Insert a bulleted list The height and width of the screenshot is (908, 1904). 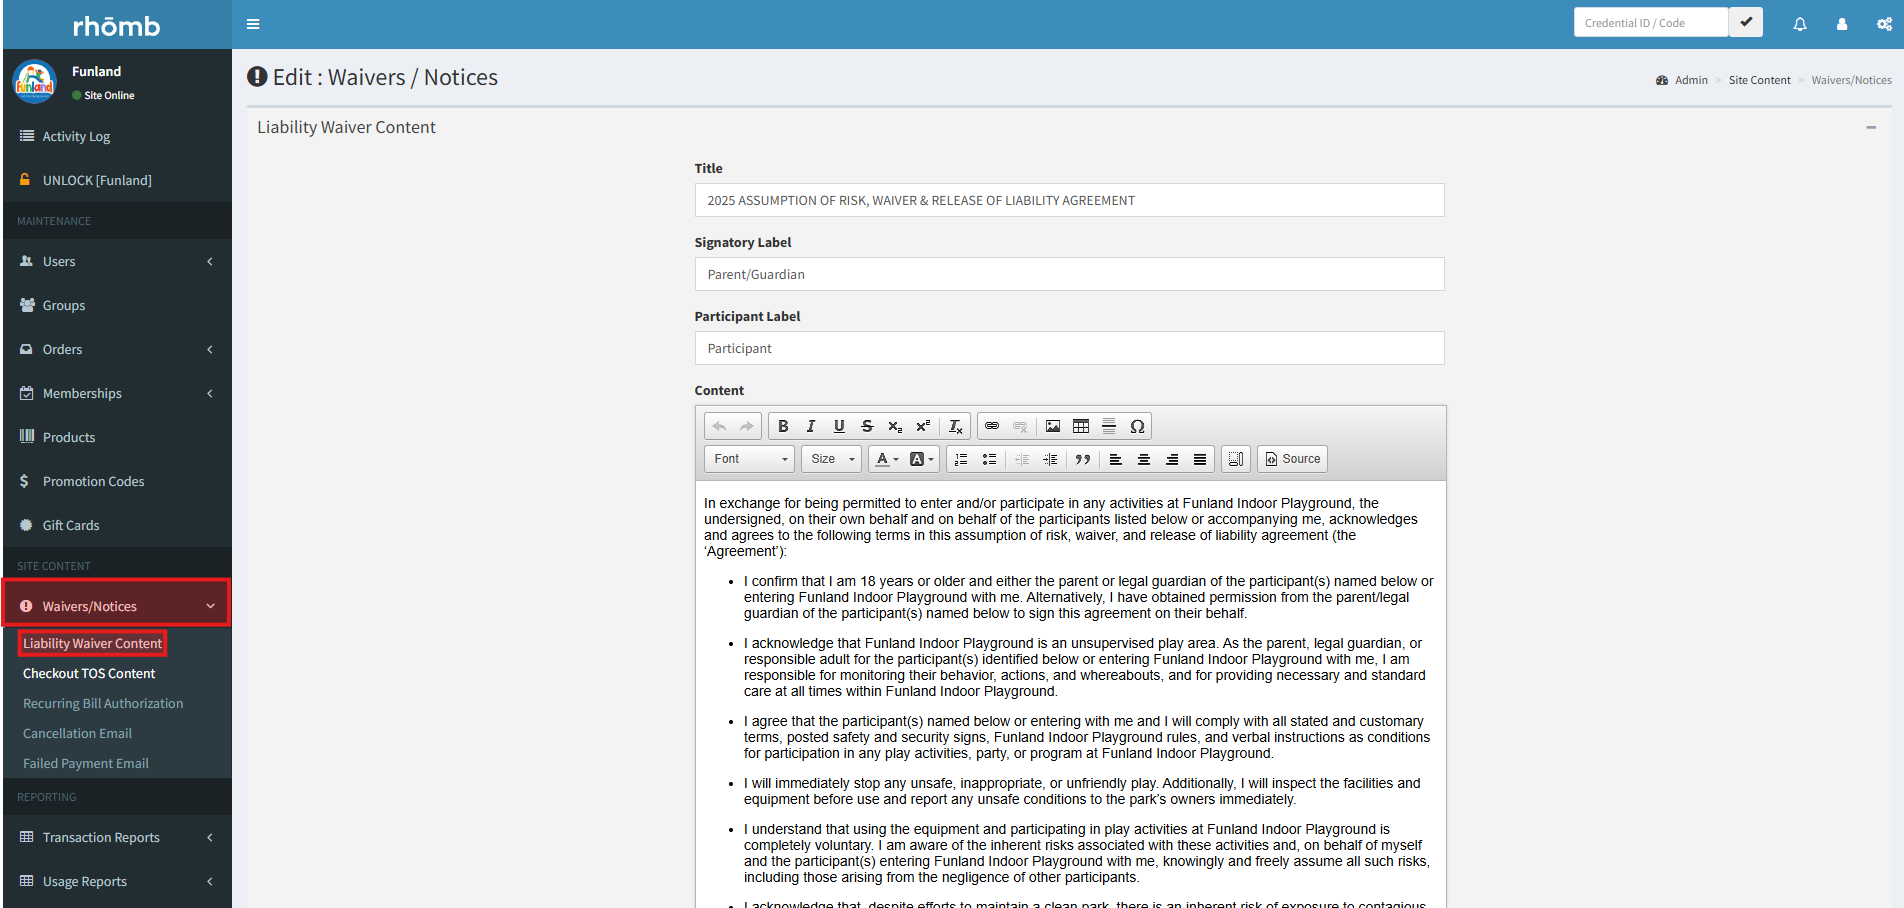989,459
